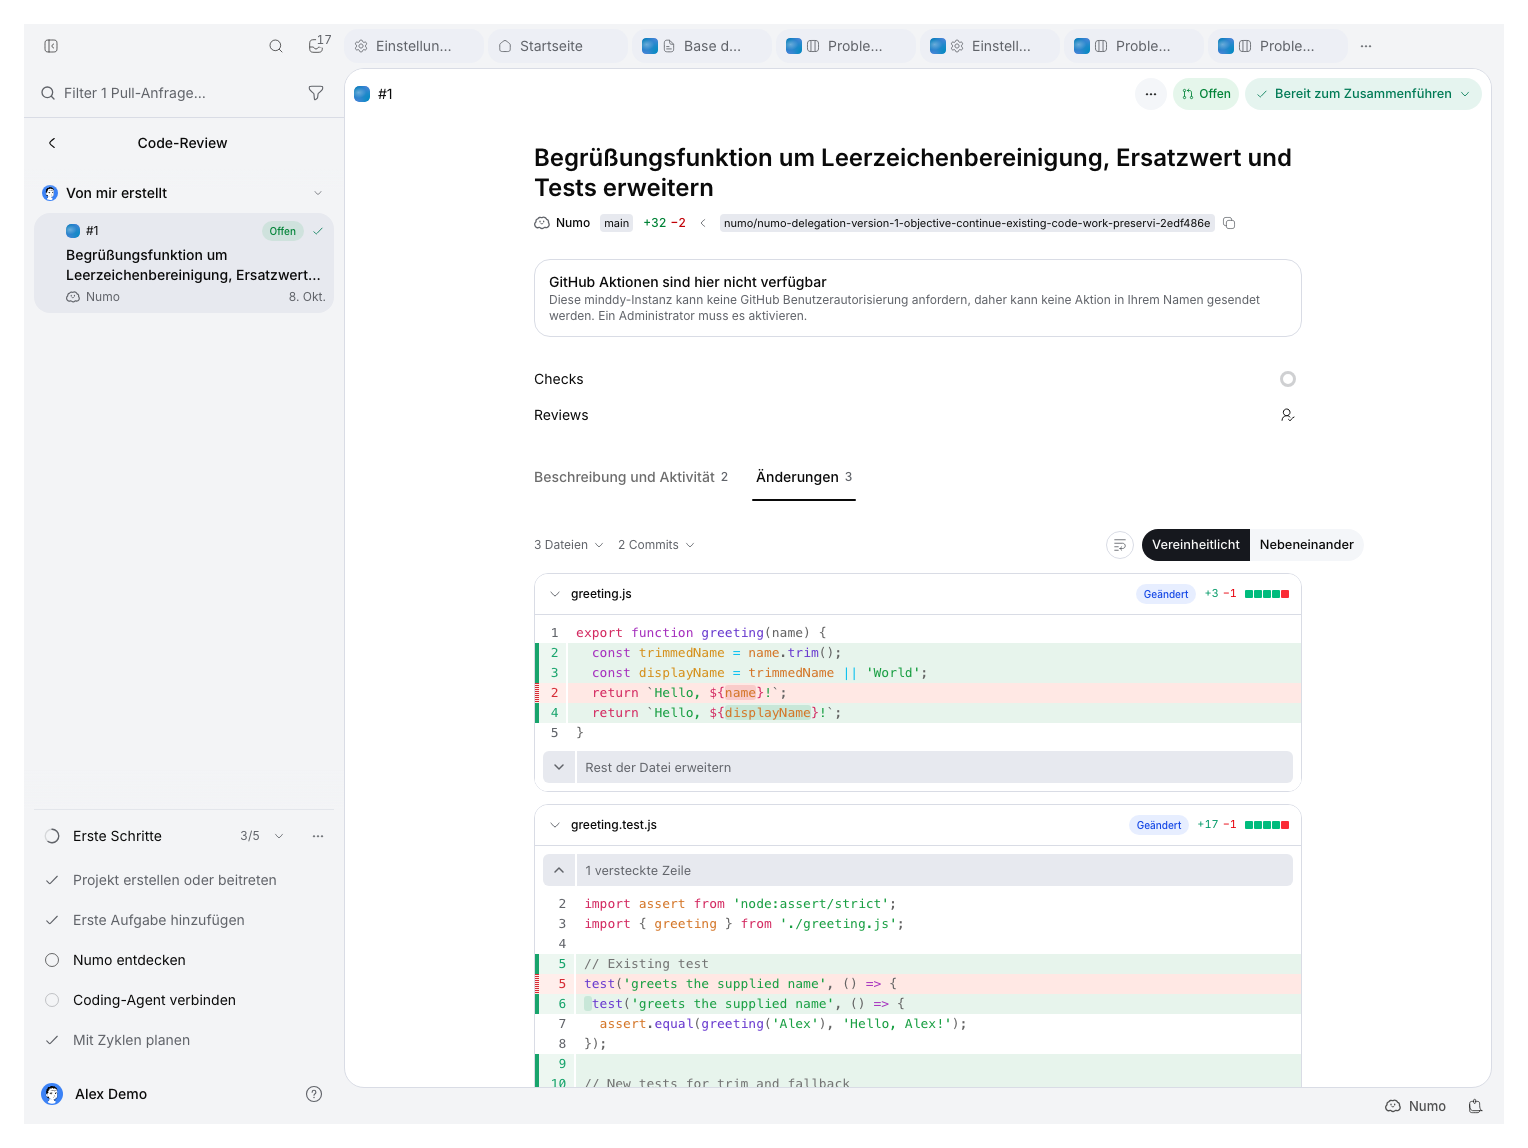Toggle Mit Zyklen planen step

(52, 1040)
